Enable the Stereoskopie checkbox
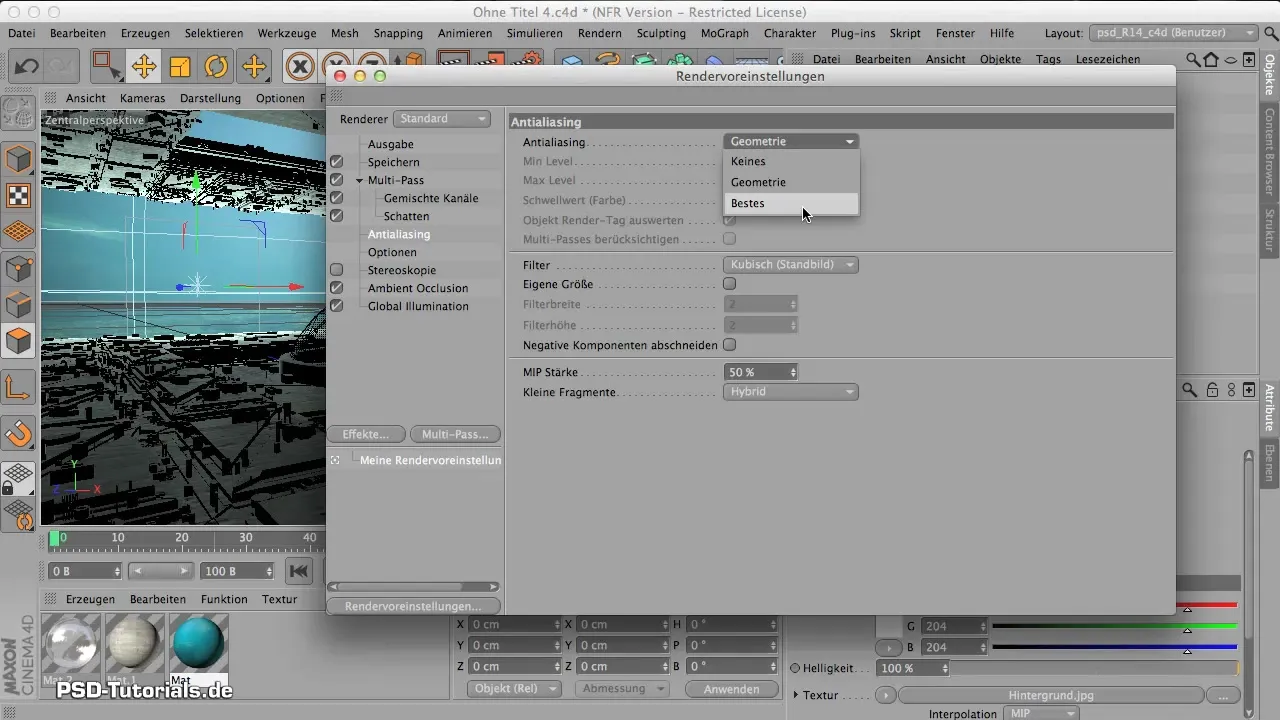Image resolution: width=1280 pixels, height=720 pixels. pos(337,270)
